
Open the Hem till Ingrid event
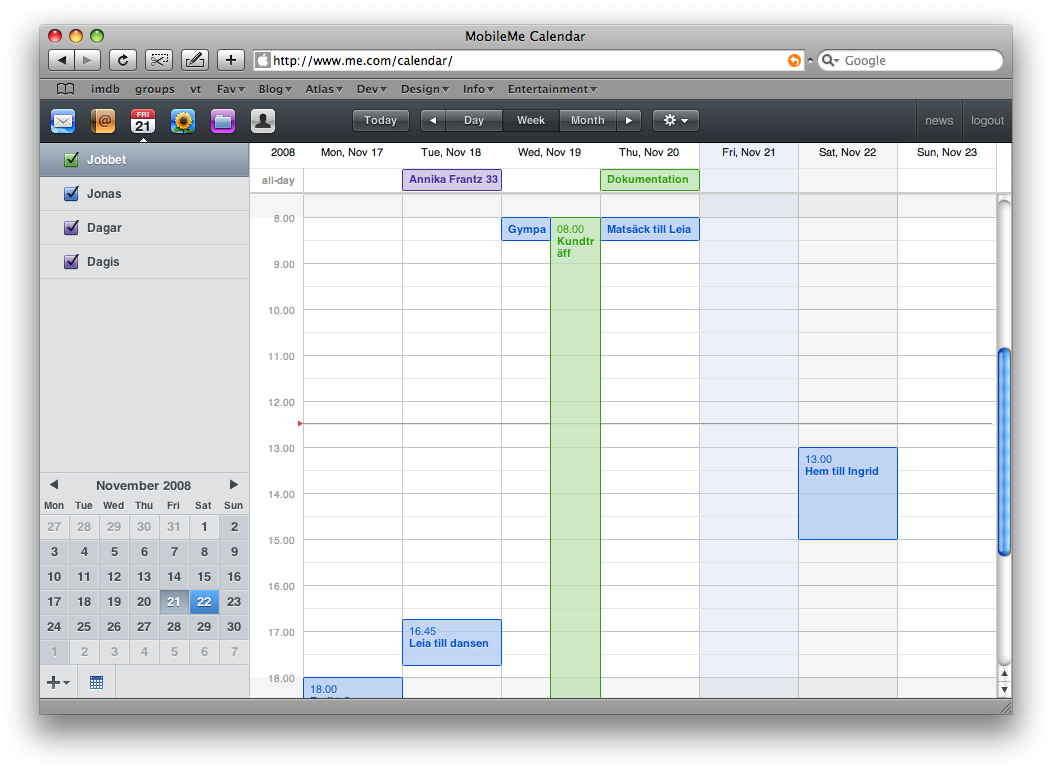tap(847, 493)
